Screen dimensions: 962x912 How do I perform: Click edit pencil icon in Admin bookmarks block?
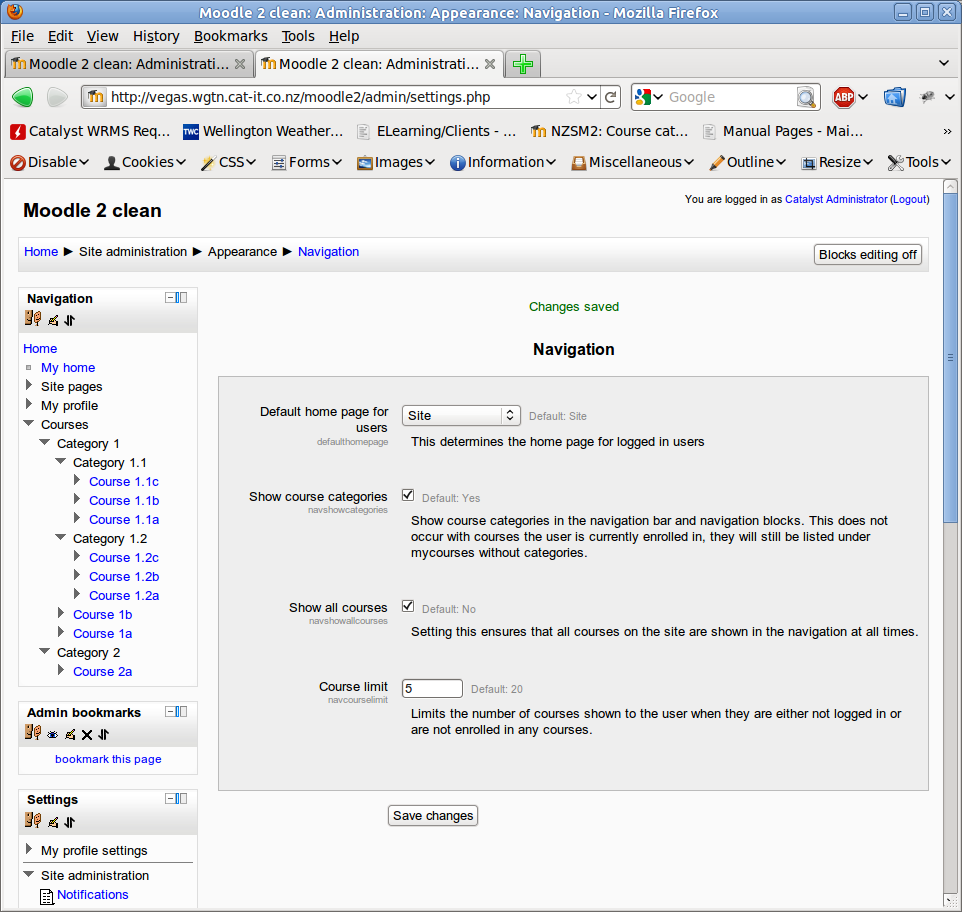(70, 735)
